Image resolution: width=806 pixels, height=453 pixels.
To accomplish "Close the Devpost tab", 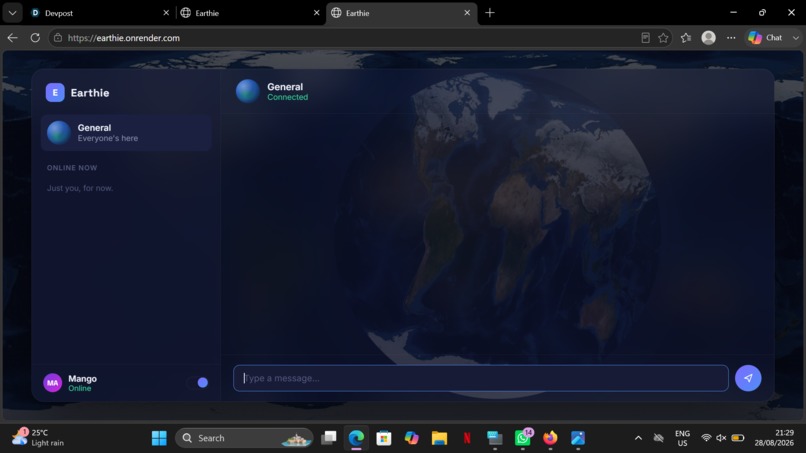I will (x=166, y=13).
